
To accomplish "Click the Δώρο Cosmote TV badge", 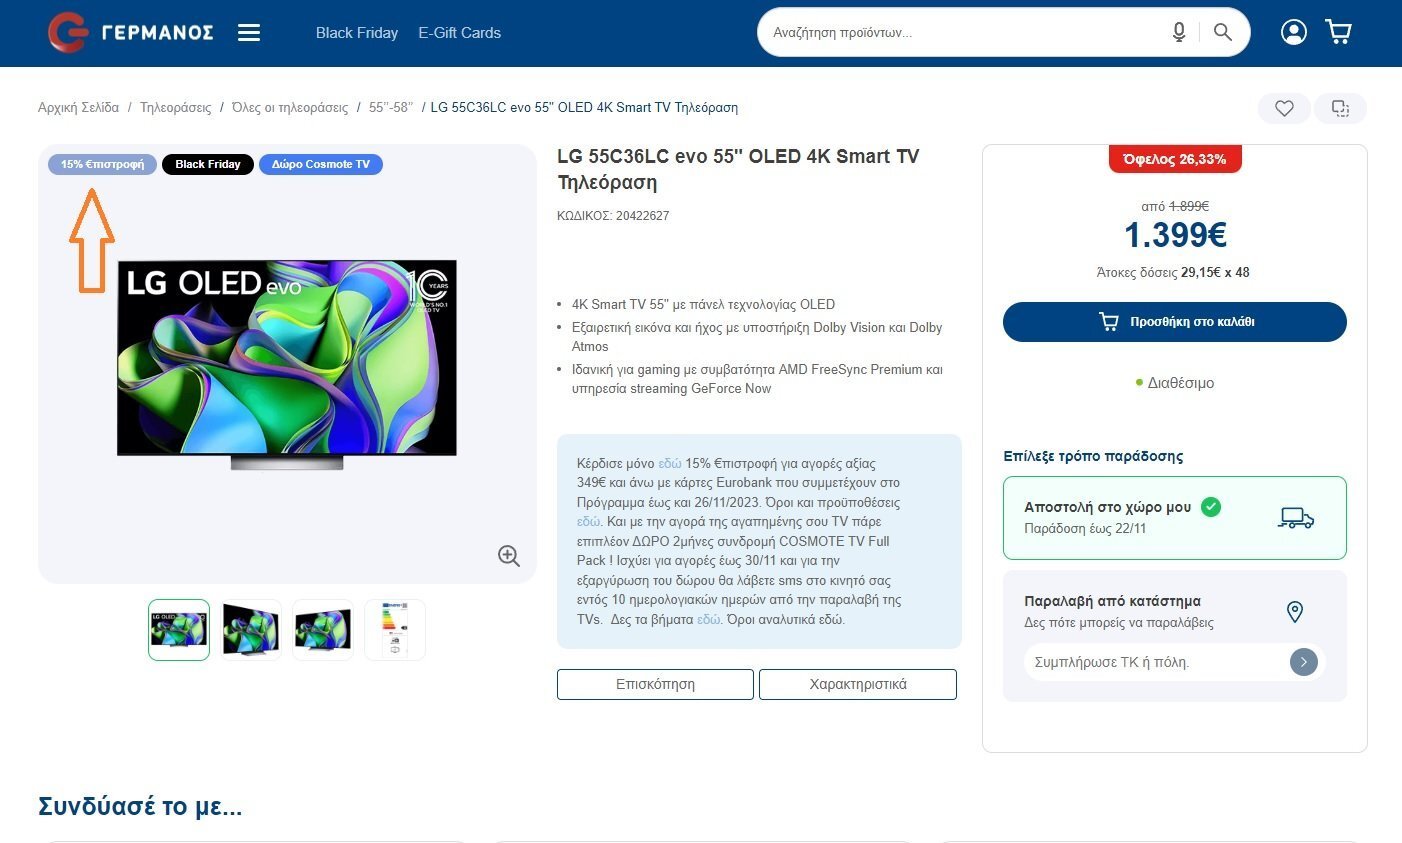I will (x=321, y=164).
